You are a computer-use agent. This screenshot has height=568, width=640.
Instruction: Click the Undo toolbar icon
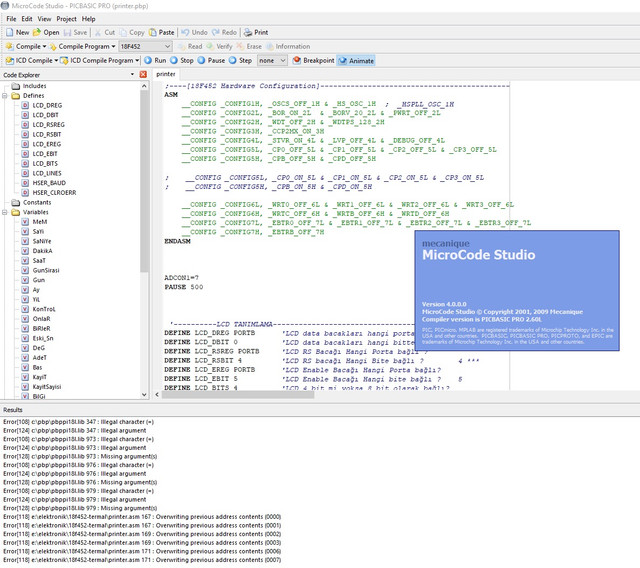(x=185, y=32)
